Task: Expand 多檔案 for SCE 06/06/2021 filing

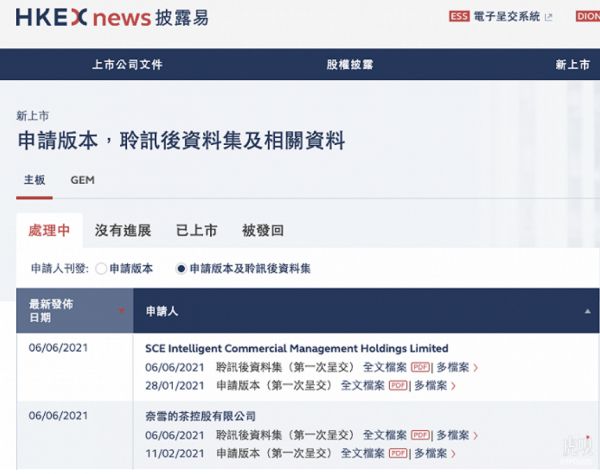Action: pyautogui.click(x=455, y=367)
